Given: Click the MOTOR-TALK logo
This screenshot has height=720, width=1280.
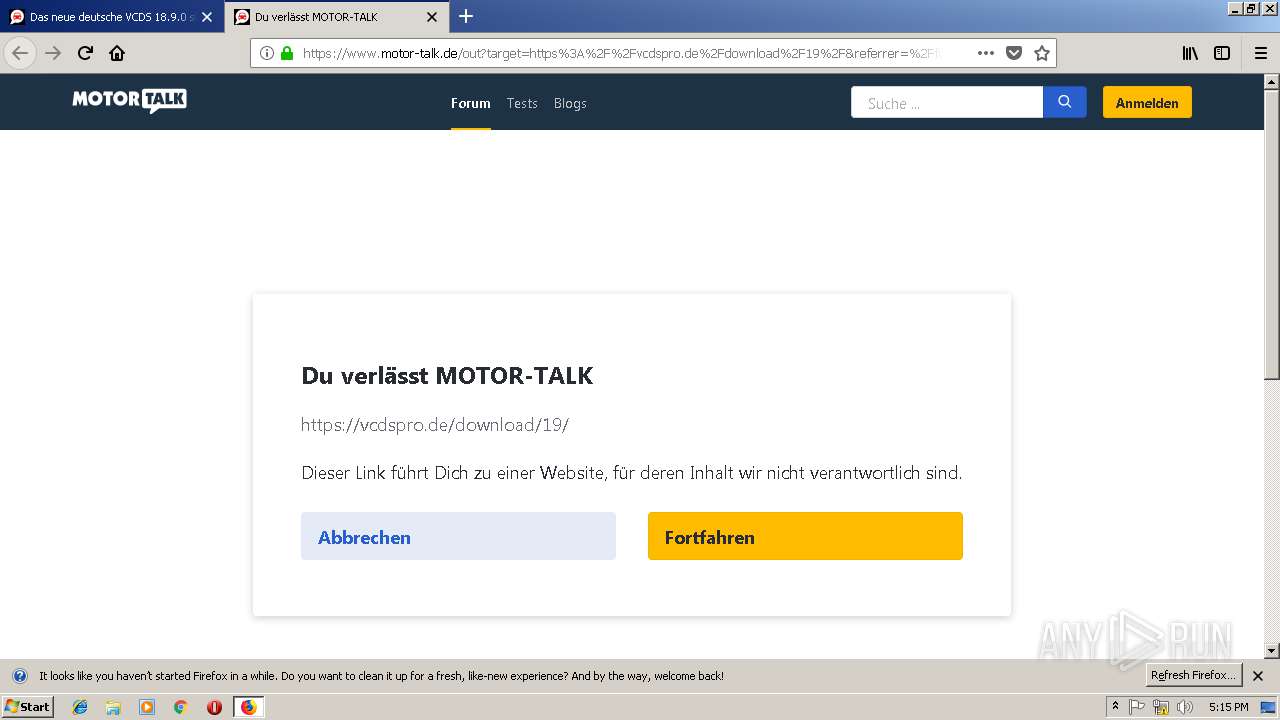Looking at the screenshot, I should 129,101.
